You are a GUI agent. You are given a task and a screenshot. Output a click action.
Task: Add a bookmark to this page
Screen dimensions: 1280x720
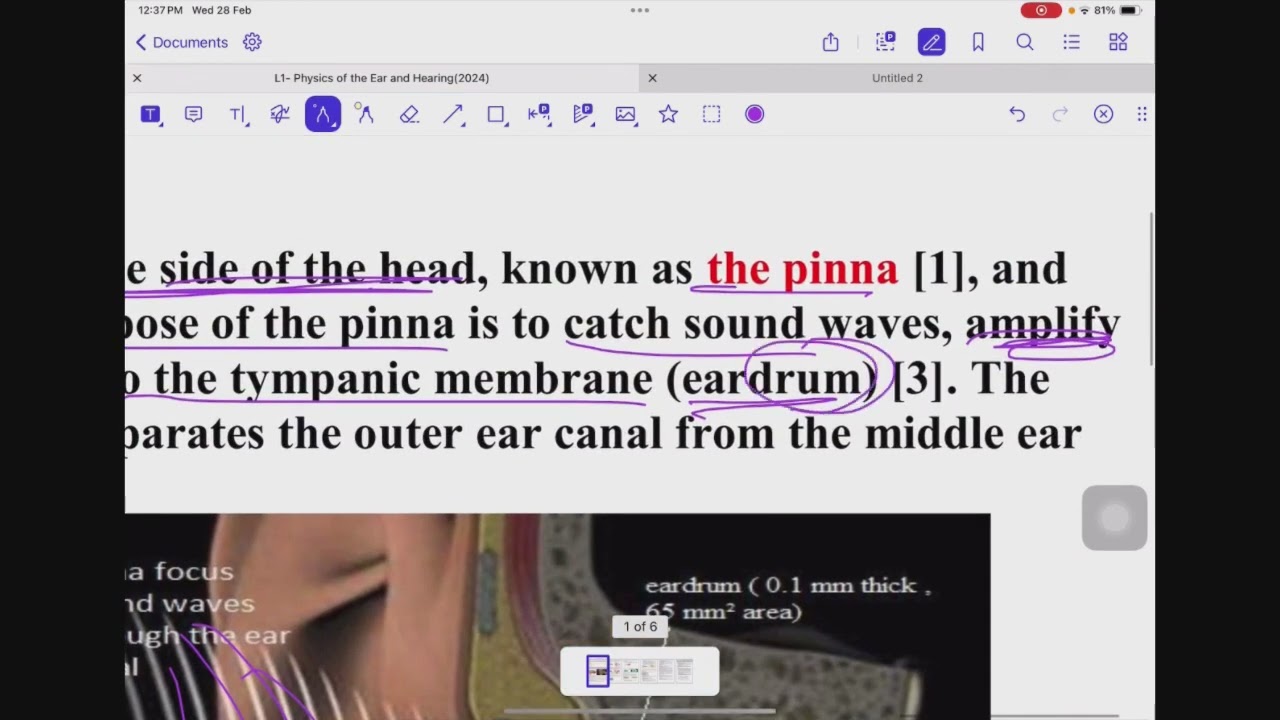coord(978,42)
